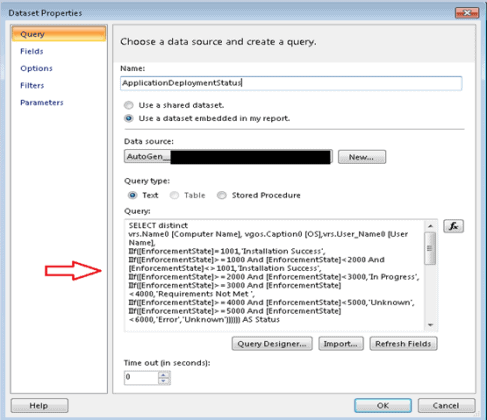
Task: Open the Data source dropdown
Action: (x=228, y=157)
